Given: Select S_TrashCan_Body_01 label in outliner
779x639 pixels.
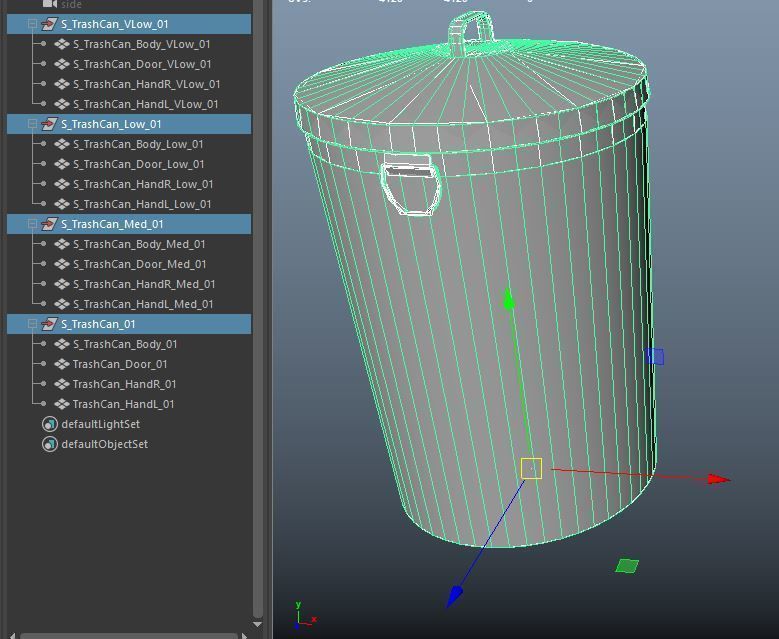Looking at the screenshot, I should tap(125, 344).
